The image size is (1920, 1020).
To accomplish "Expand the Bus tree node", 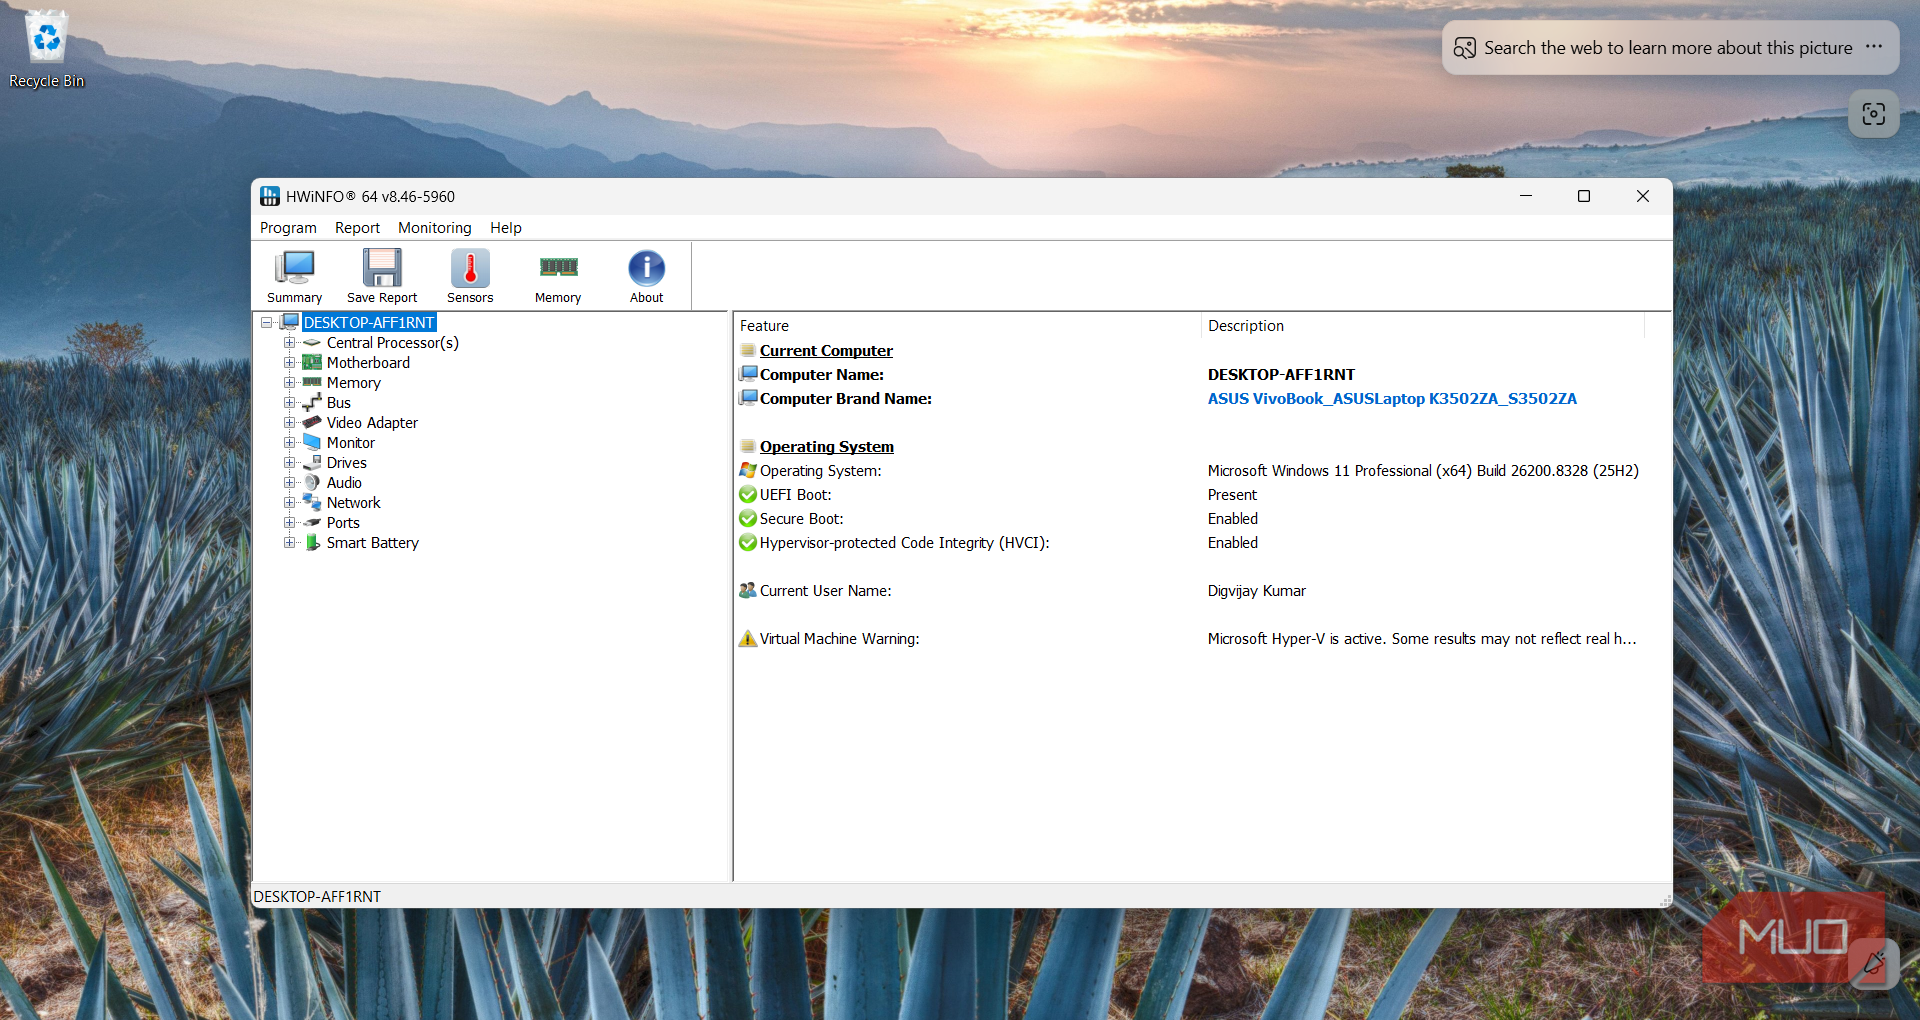I will (289, 402).
